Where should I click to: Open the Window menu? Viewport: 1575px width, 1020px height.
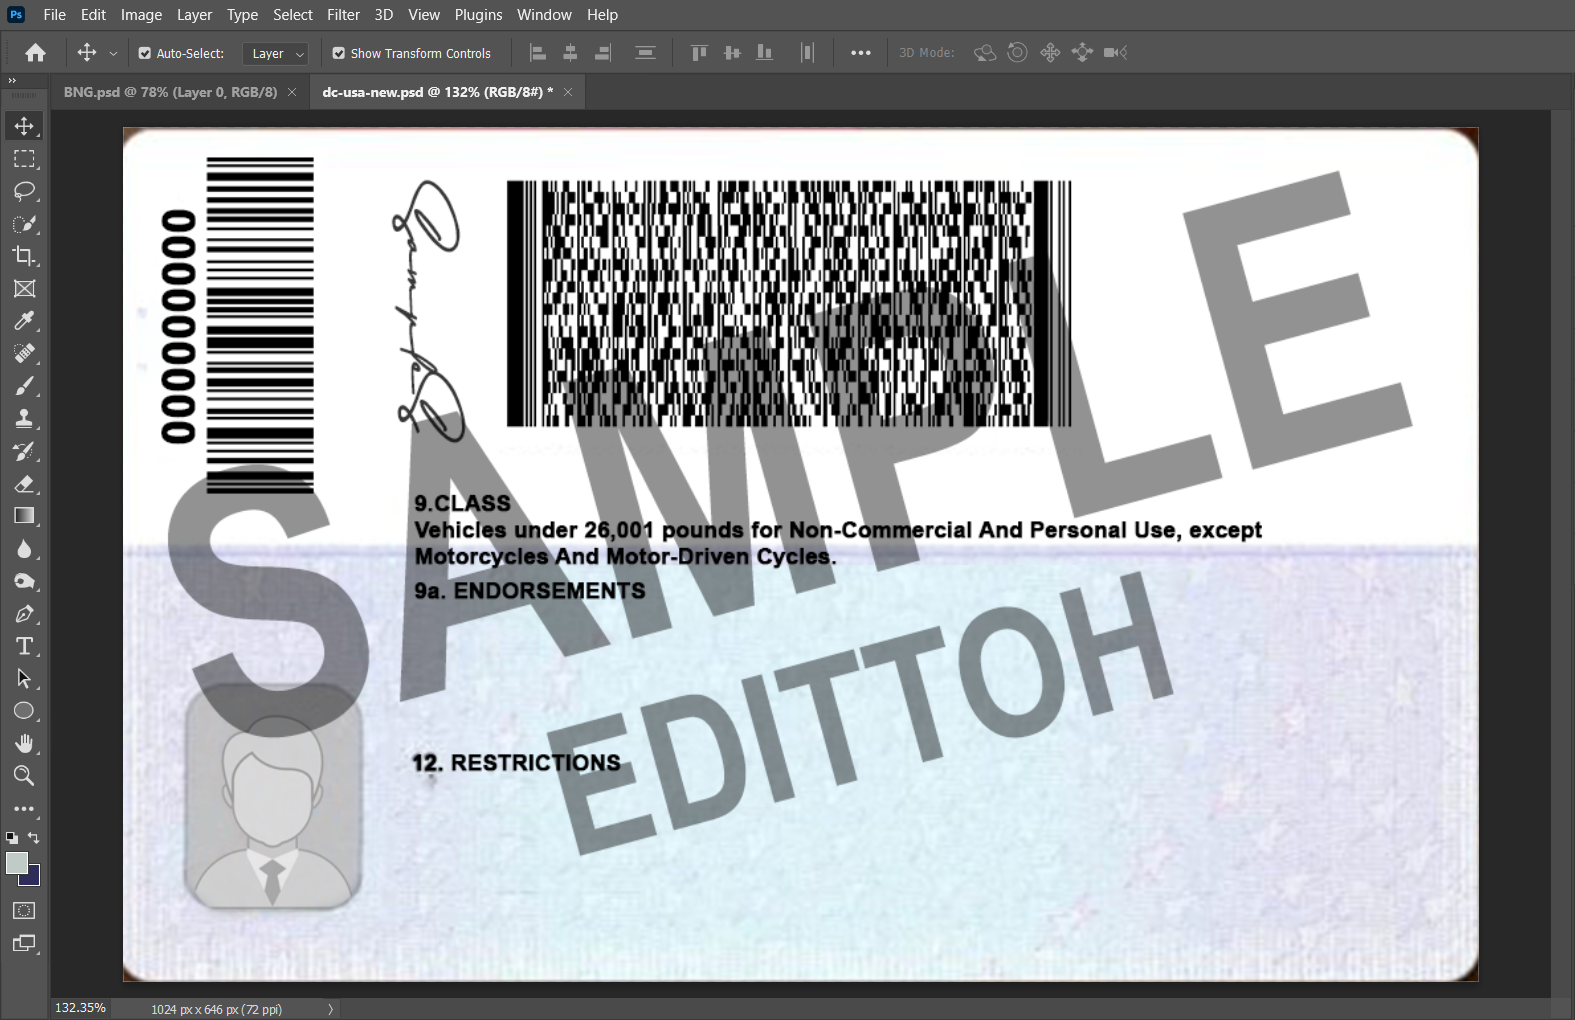[544, 15]
